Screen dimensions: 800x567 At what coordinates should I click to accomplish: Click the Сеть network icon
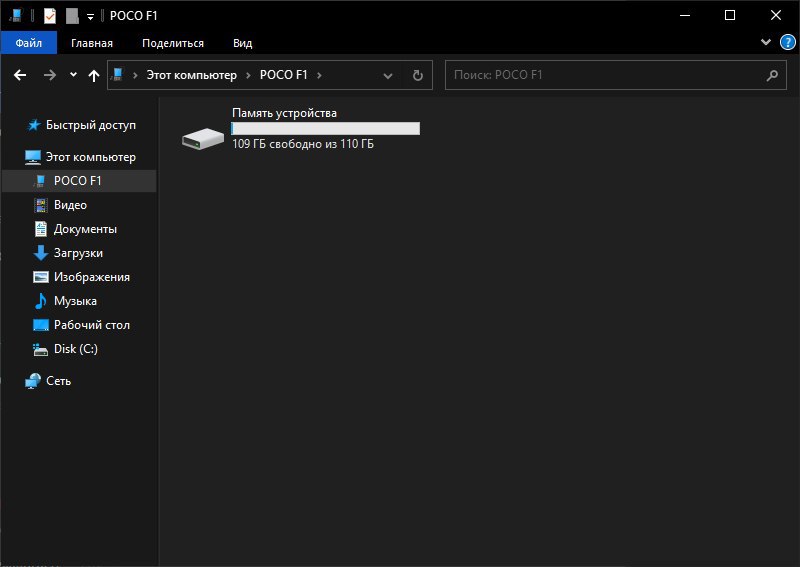pyautogui.click(x=33, y=381)
